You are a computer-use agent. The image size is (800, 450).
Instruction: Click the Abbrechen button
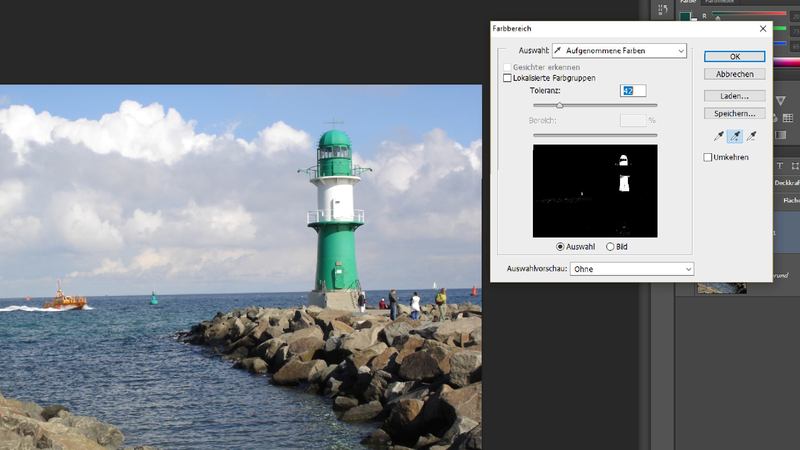pos(734,74)
